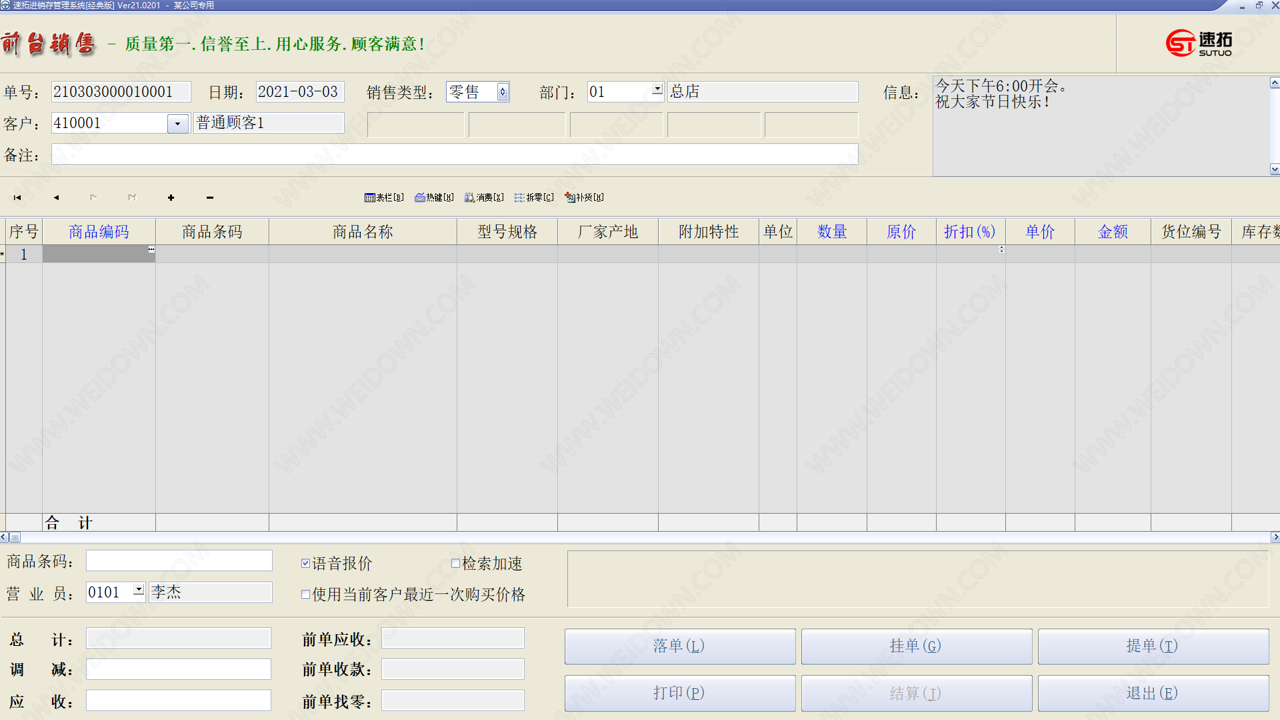1280x720 pixels.
Task: Open 表栏[B] column settings toolbar item
Action: (x=384, y=198)
